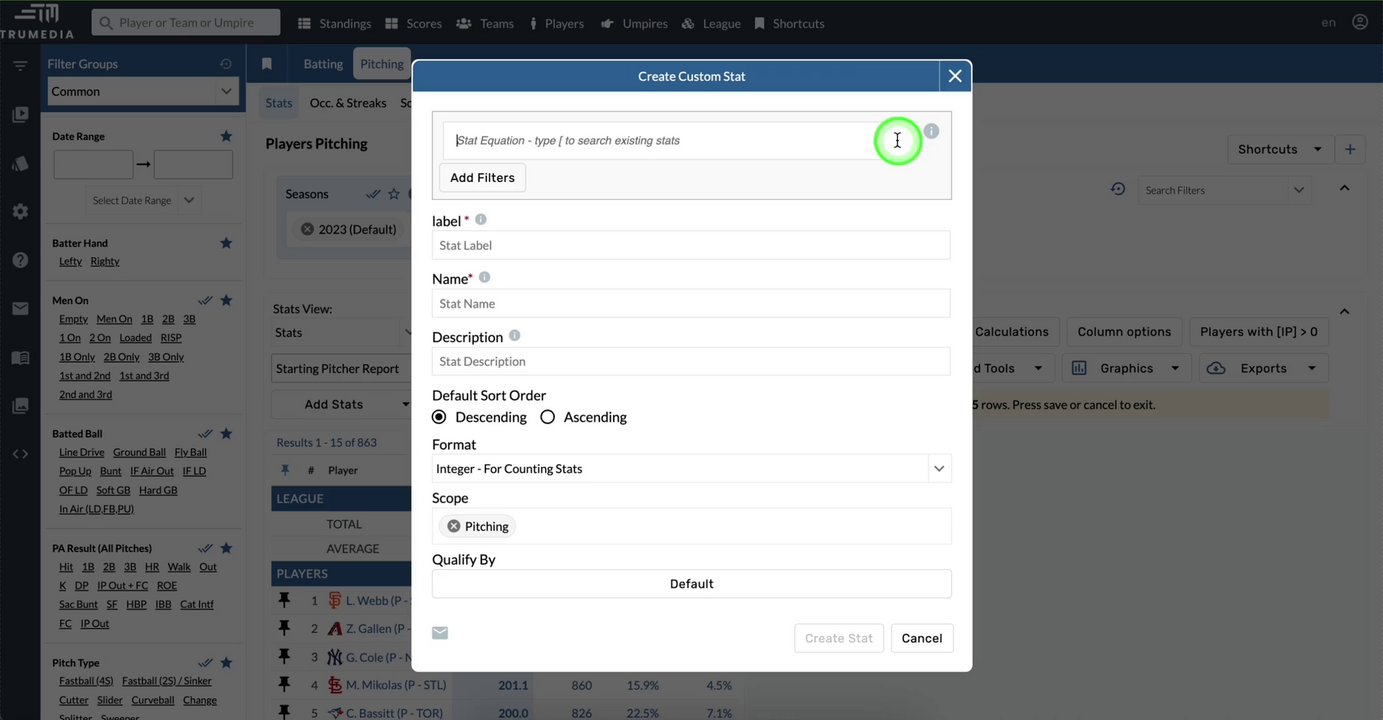Open Scores in top navigation
This screenshot has width=1383, height=720.
click(413, 23)
